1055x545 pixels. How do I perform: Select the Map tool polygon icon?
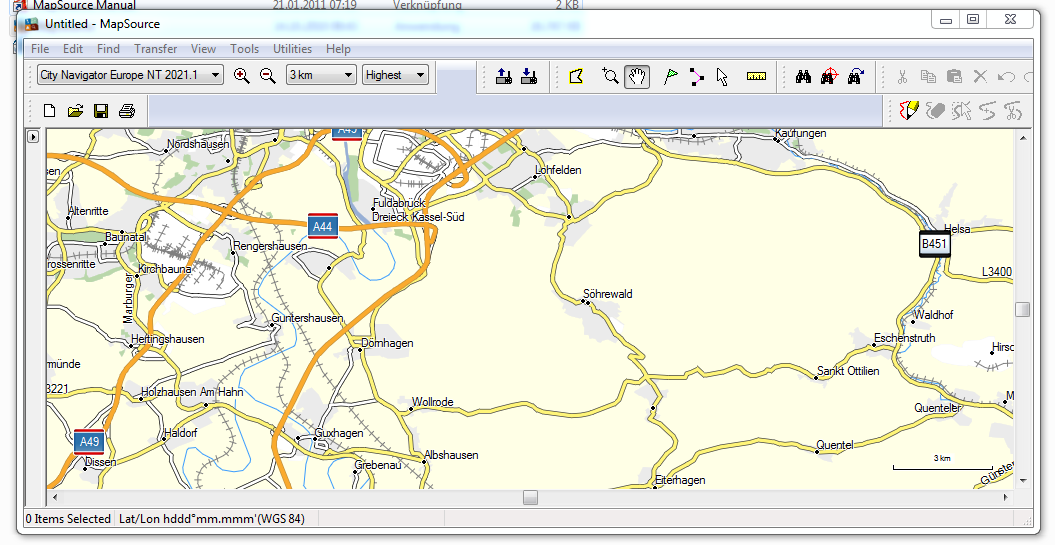pos(576,76)
